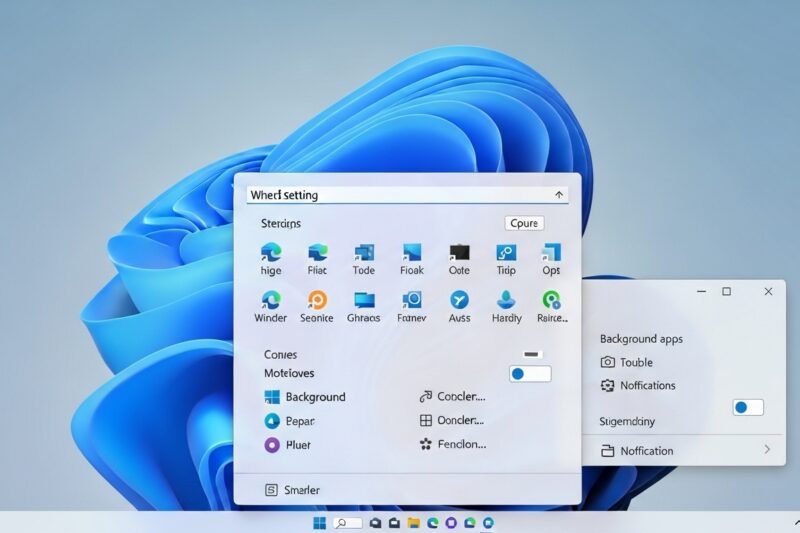Screen dimensions: 800x533
Task: Launch the Hardiy app
Action: pos(506,300)
